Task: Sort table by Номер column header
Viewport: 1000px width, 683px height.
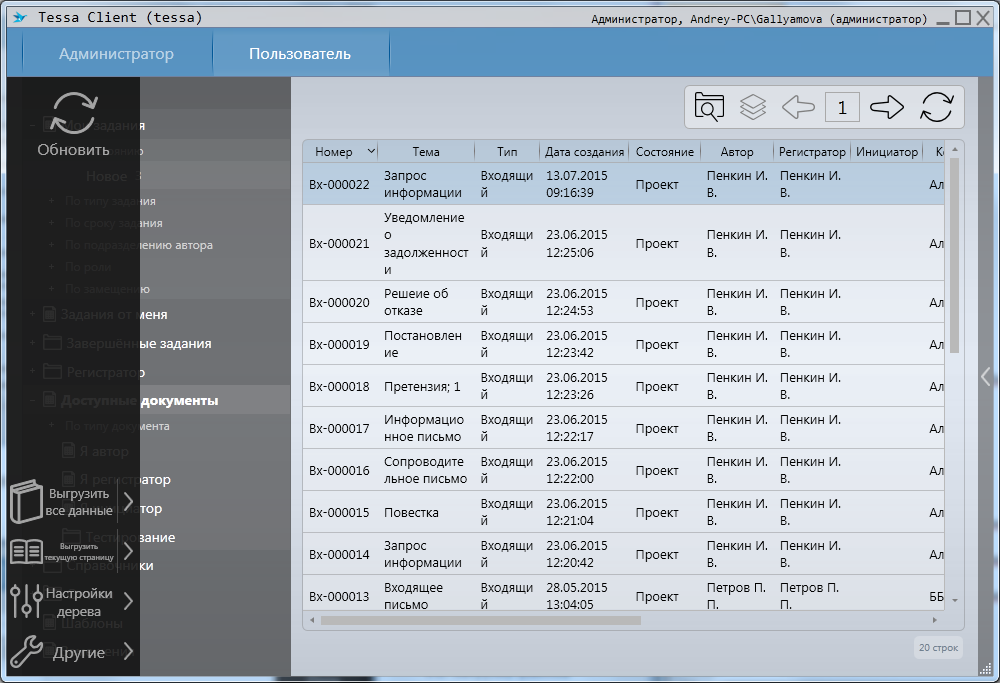Action: pos(334,152)
